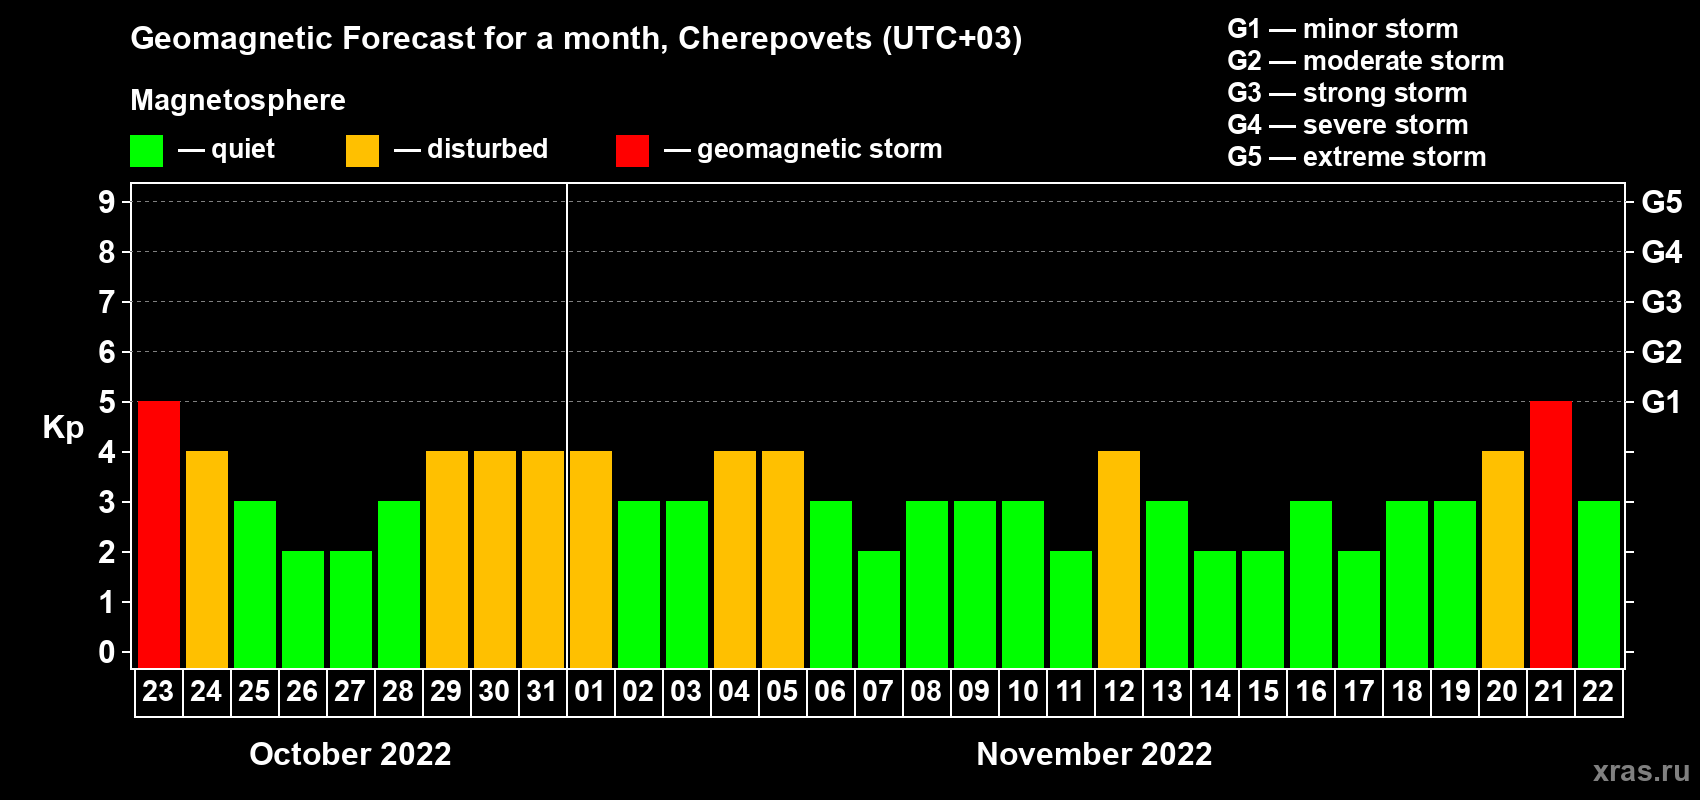Screen dimensions: 1700x800
Task: Click the Kp axis title
Action: click(x=63, y=427)
